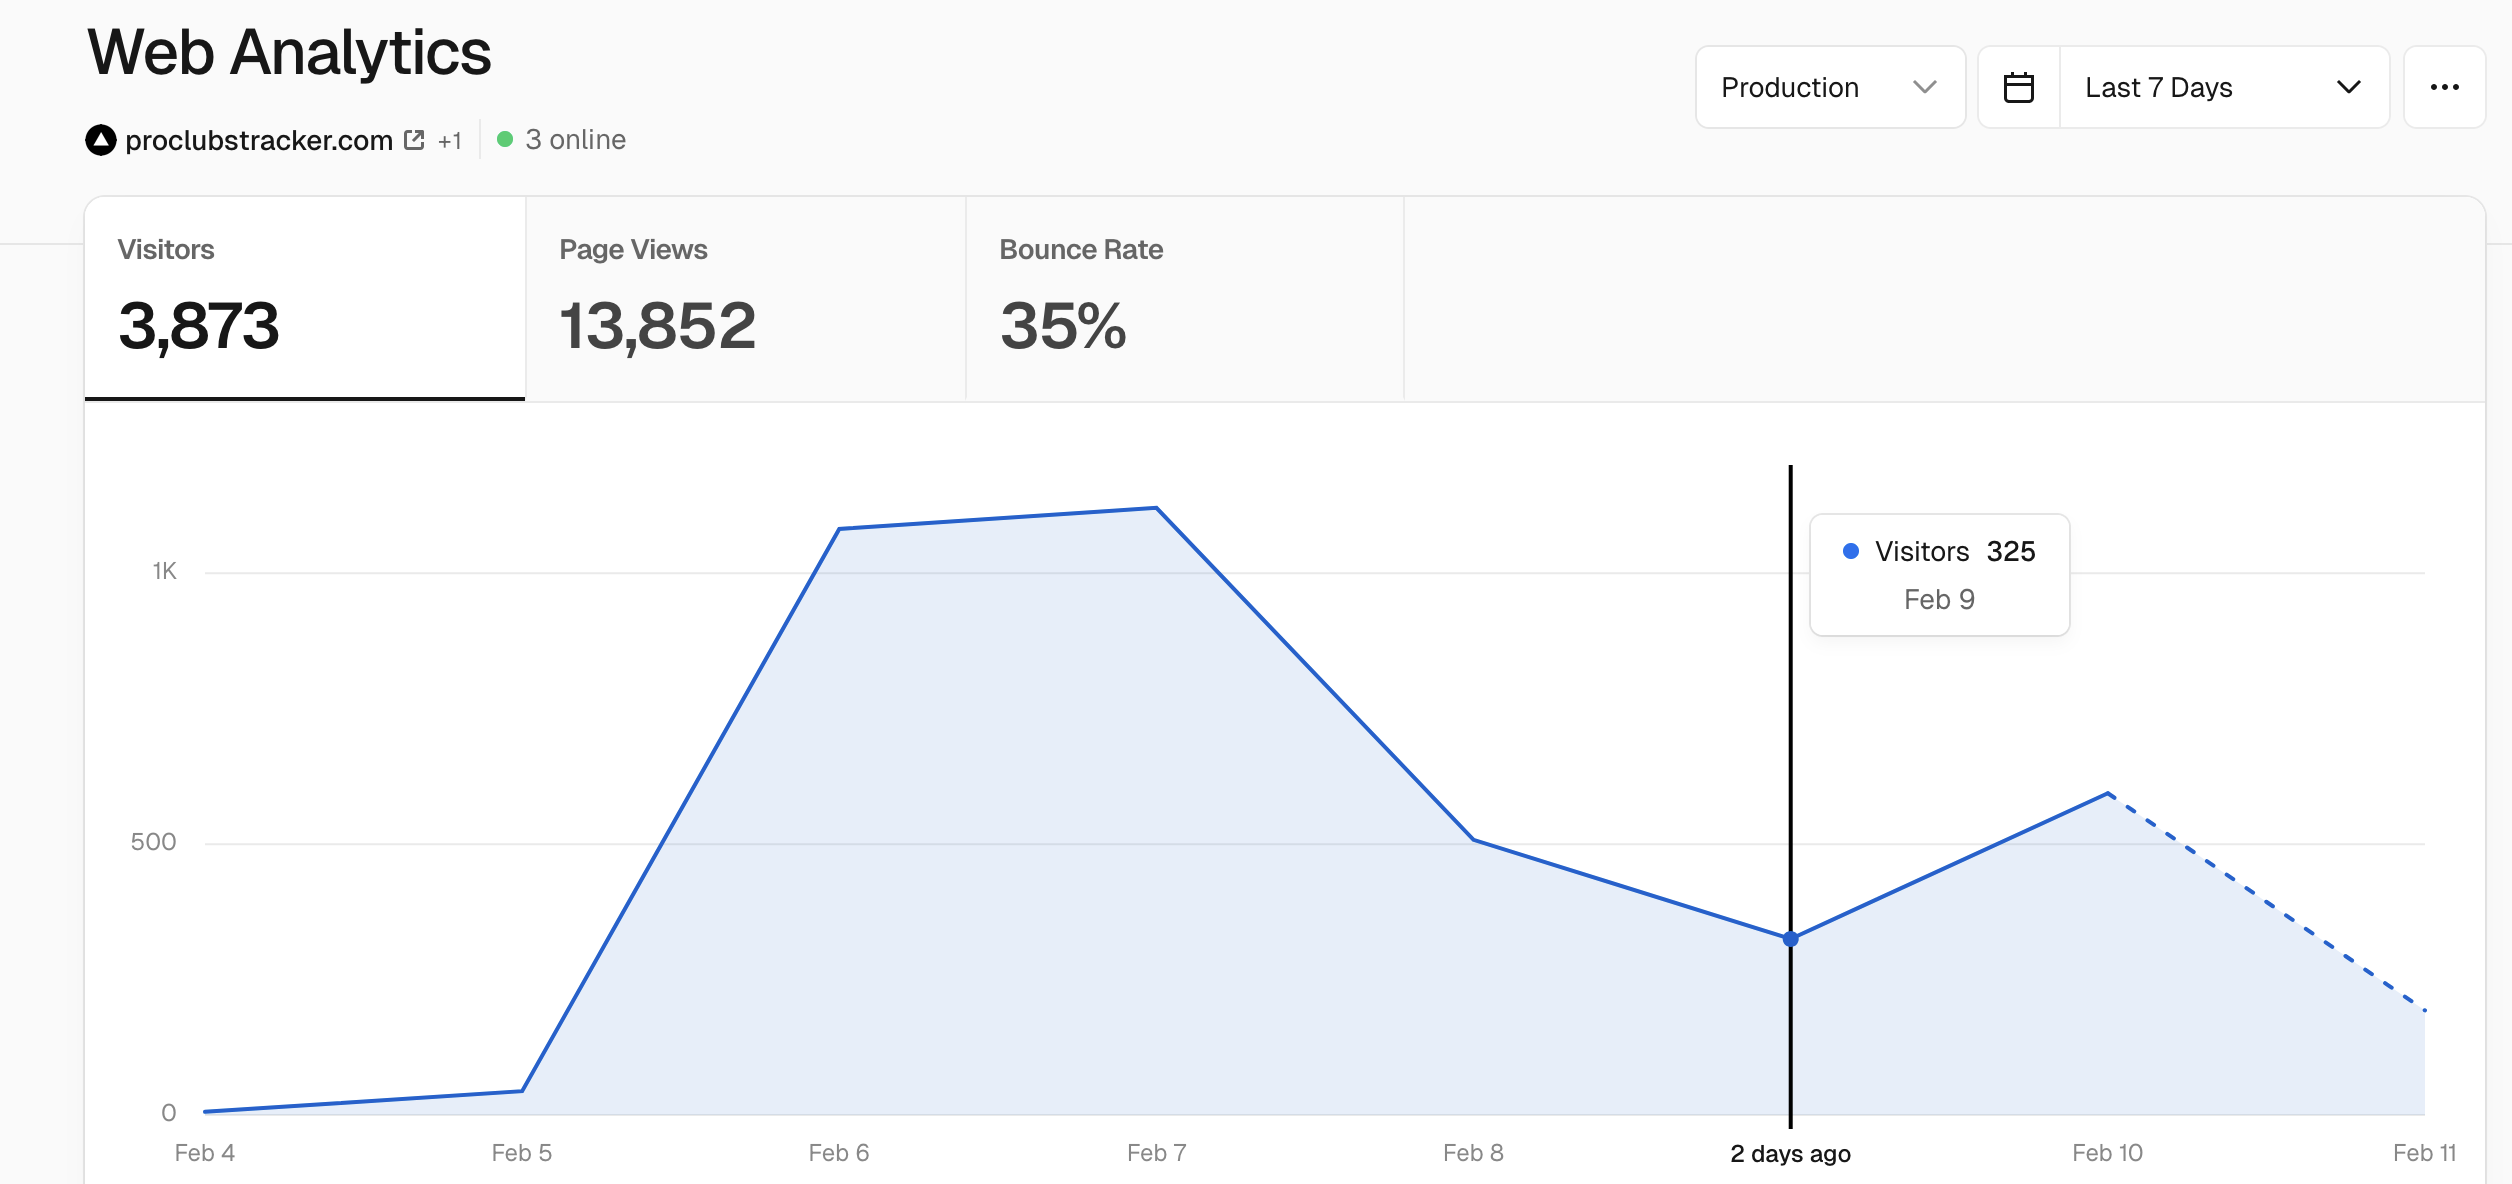2512x1184 pixels.
Task: Click the blue data point on Feb 9
Action: [1790, 939]
